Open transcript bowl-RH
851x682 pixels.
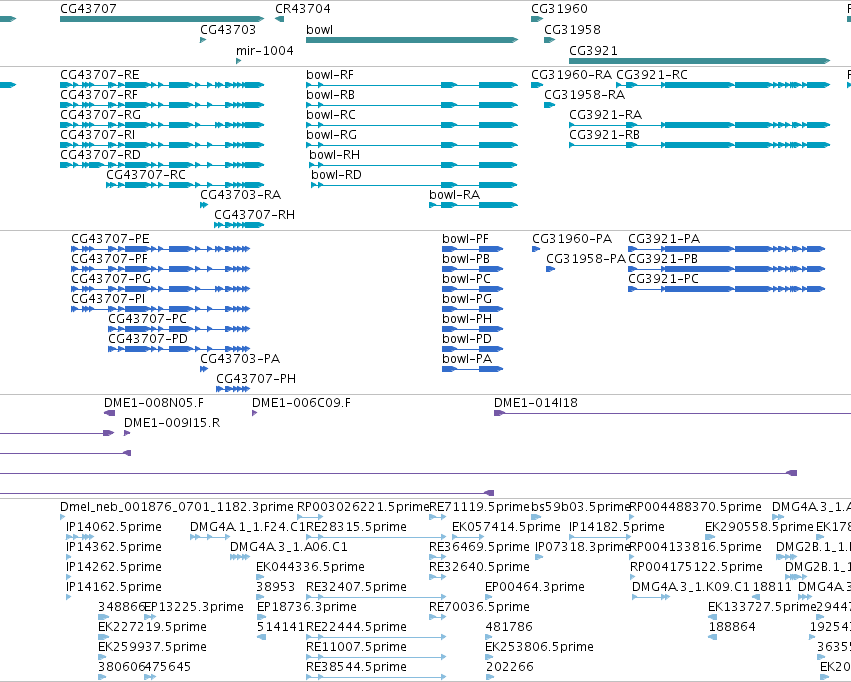coord(412,165)
